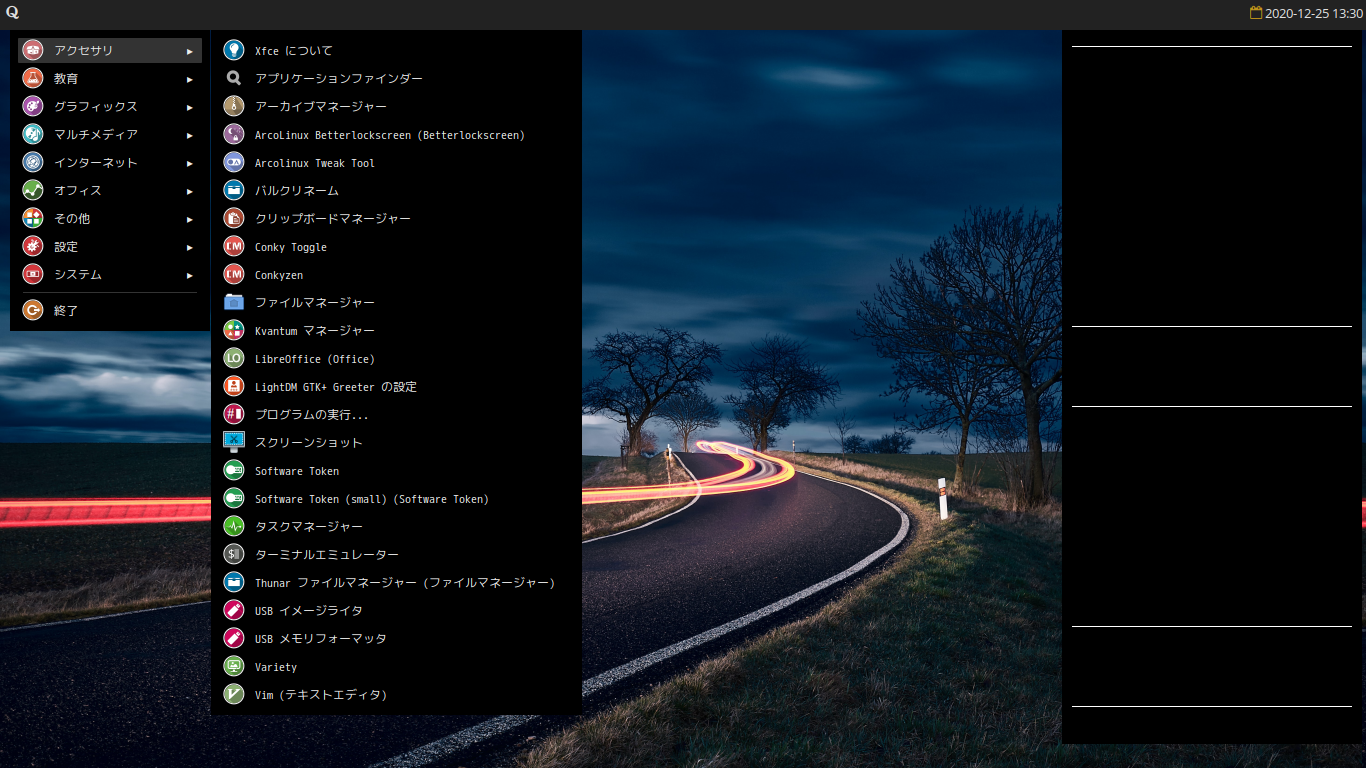Viewport: 1366px width, 768px height.
Task: Click the USB イメージライタ icon
Action: coord(233,610)
